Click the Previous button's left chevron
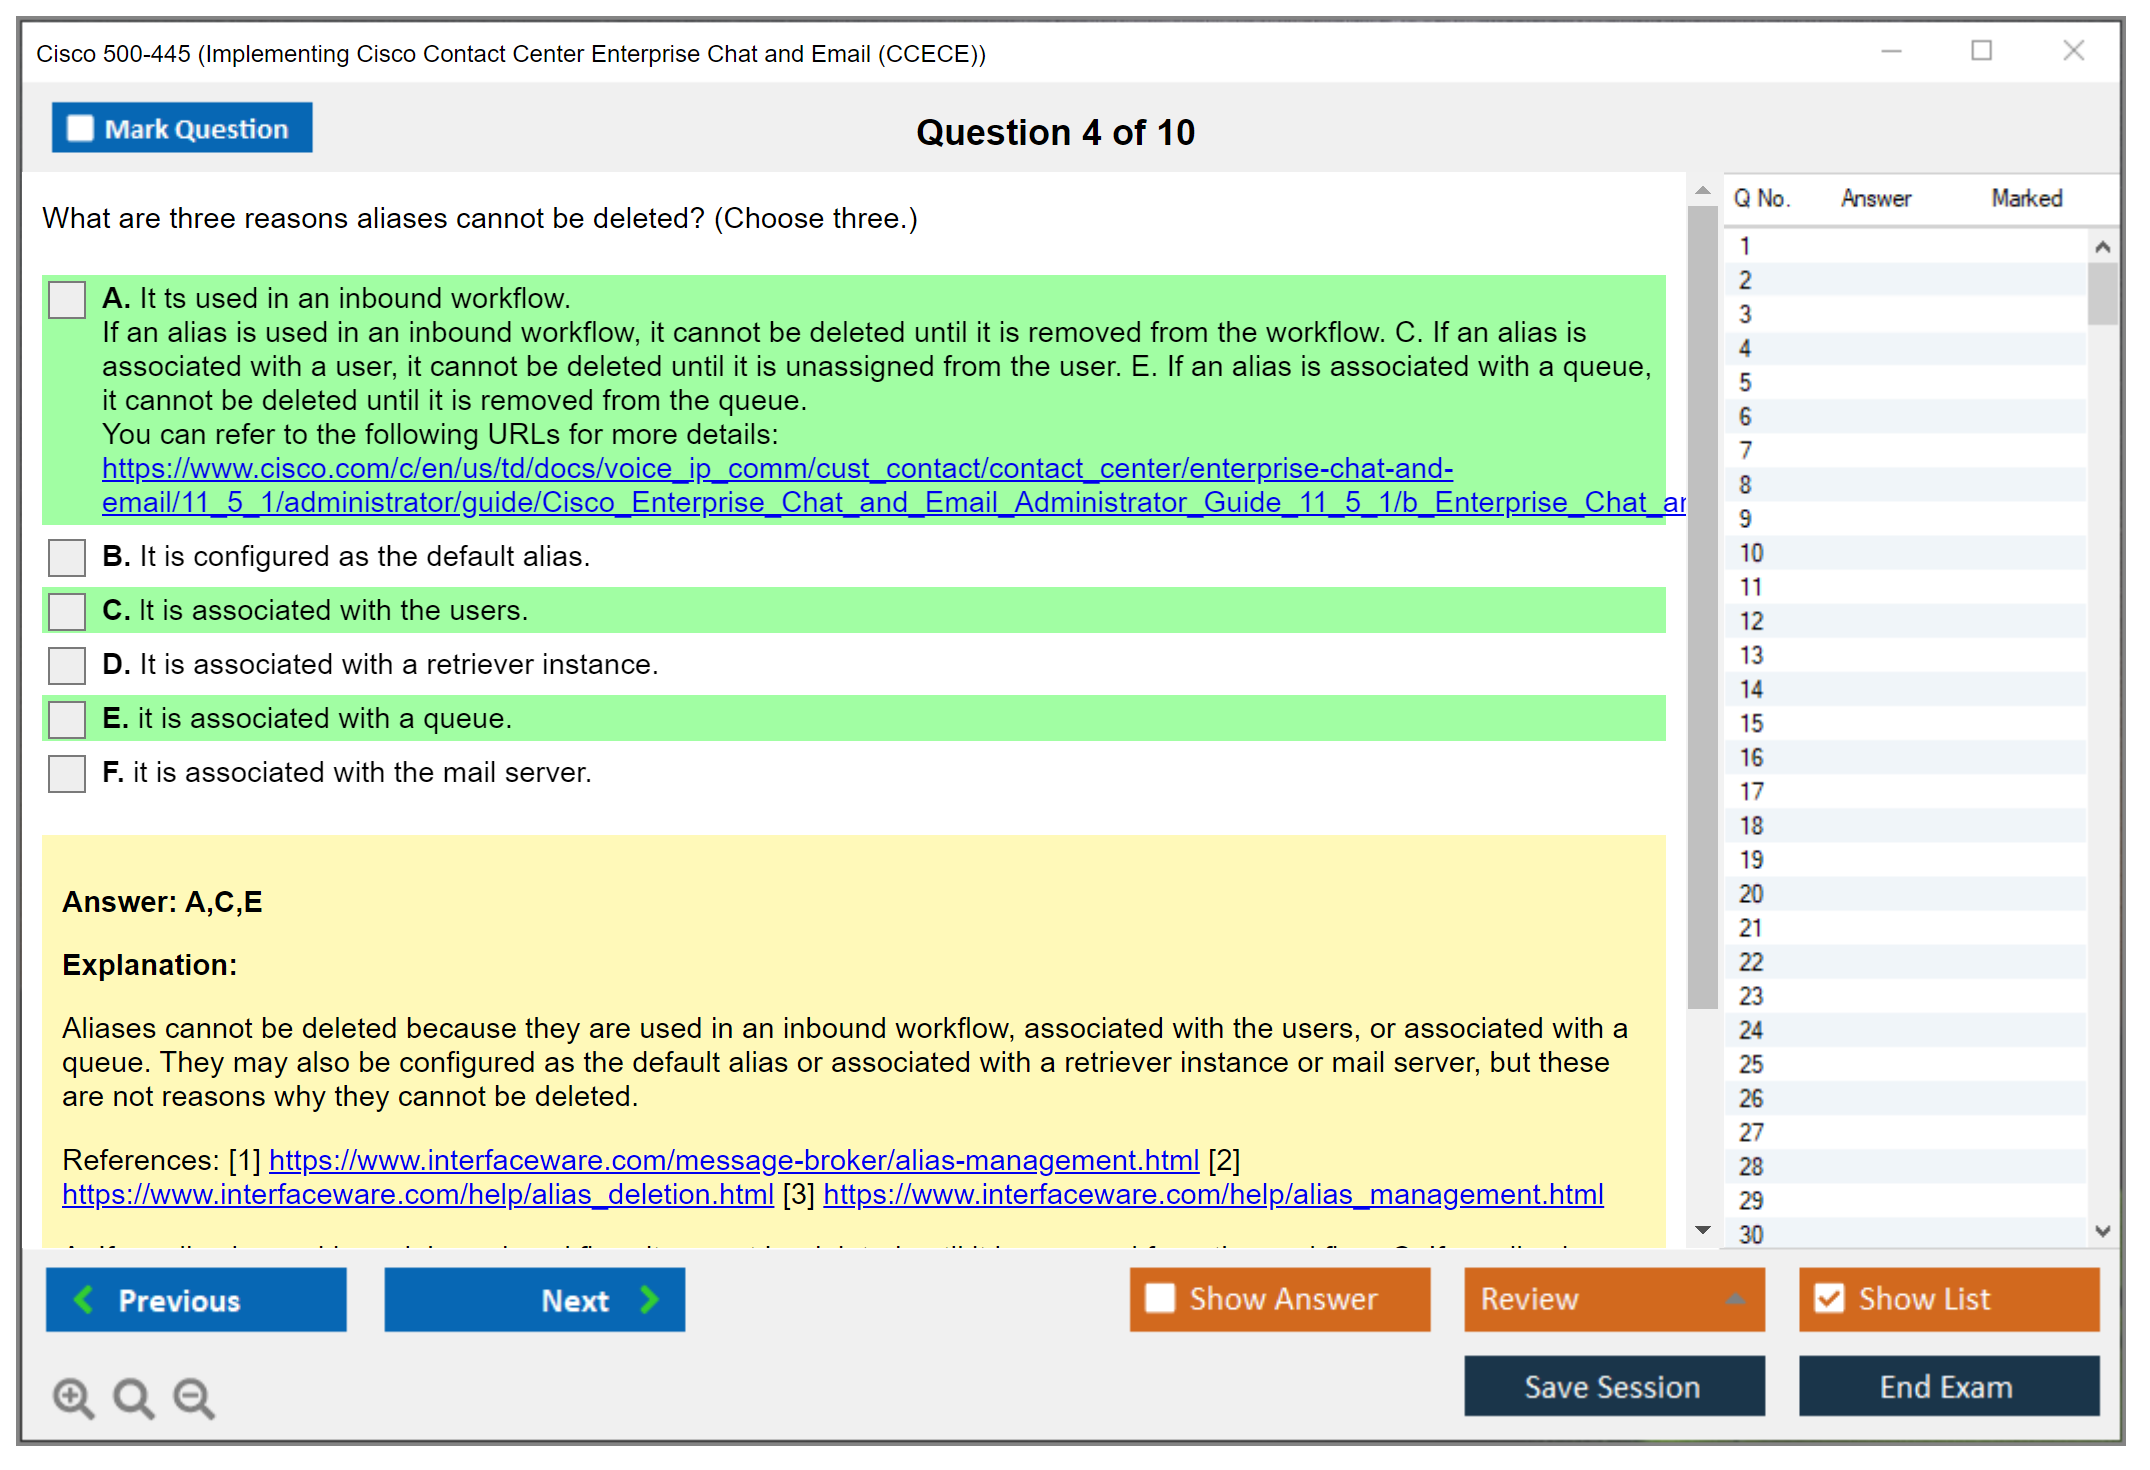Image resolution: width=2150 pixels, height=1470 pixels. coord(84,1299)
